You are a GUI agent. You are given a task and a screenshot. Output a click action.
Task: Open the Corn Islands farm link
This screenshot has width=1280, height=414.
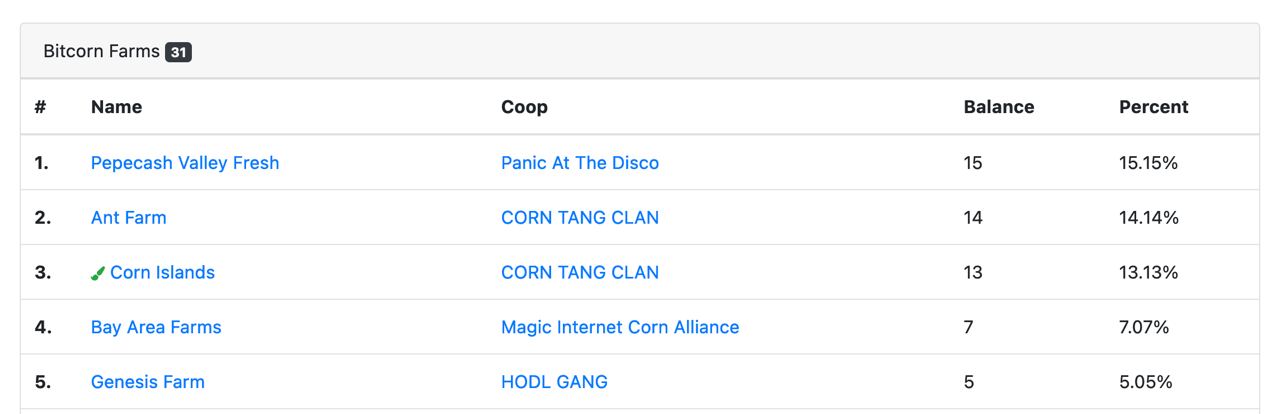162,273
